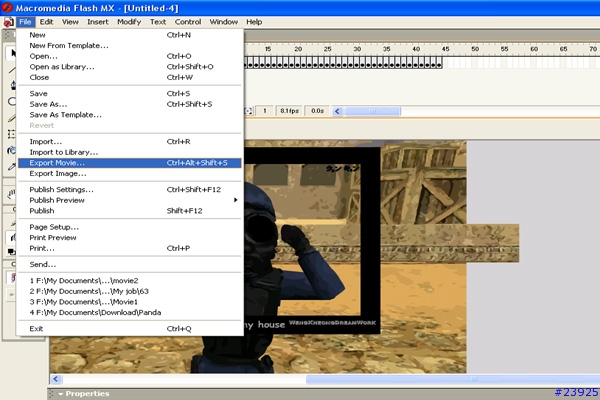Choose New From Template

pyautogui.click(x=130, y=46)
